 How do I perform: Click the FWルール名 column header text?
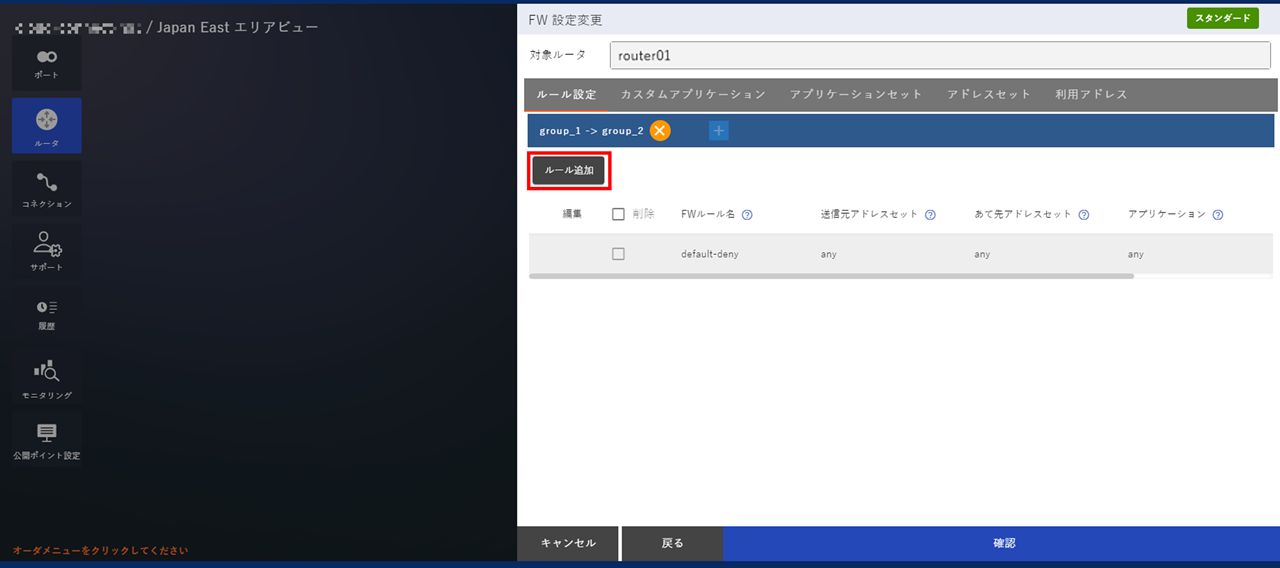click(708, 214)
